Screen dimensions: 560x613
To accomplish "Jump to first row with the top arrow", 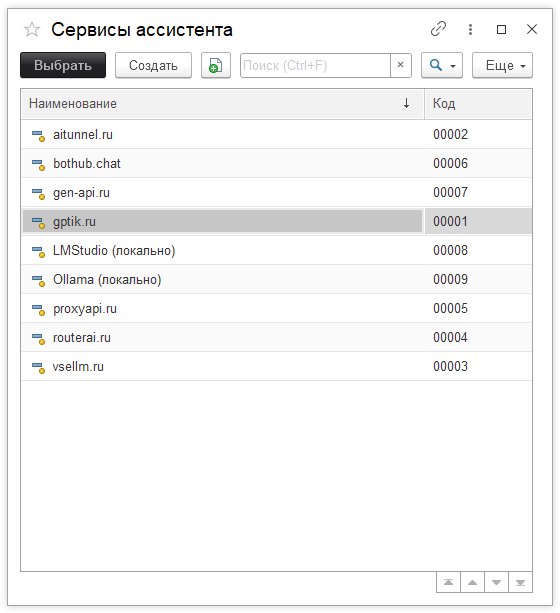I will (x=448, y=582).
